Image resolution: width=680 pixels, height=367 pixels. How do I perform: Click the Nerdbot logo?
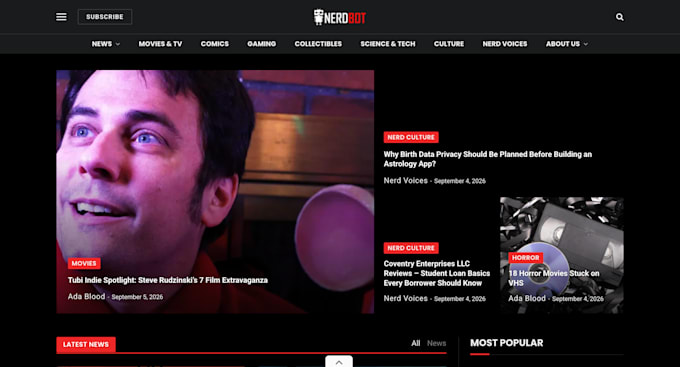click(x=340, y=17)
